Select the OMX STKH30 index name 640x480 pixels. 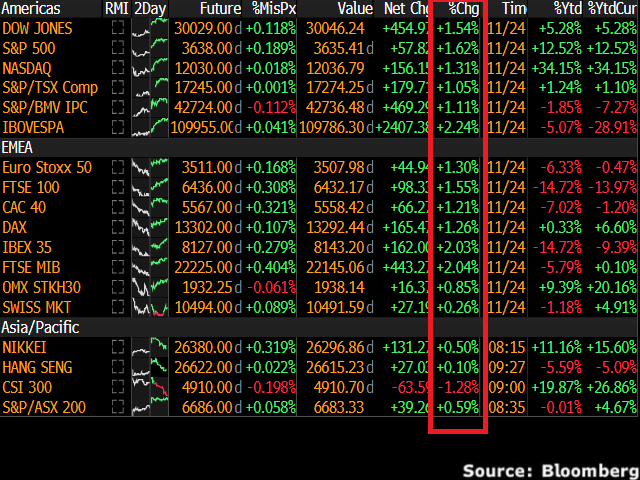pyautogui.click(x=42, y=287)
